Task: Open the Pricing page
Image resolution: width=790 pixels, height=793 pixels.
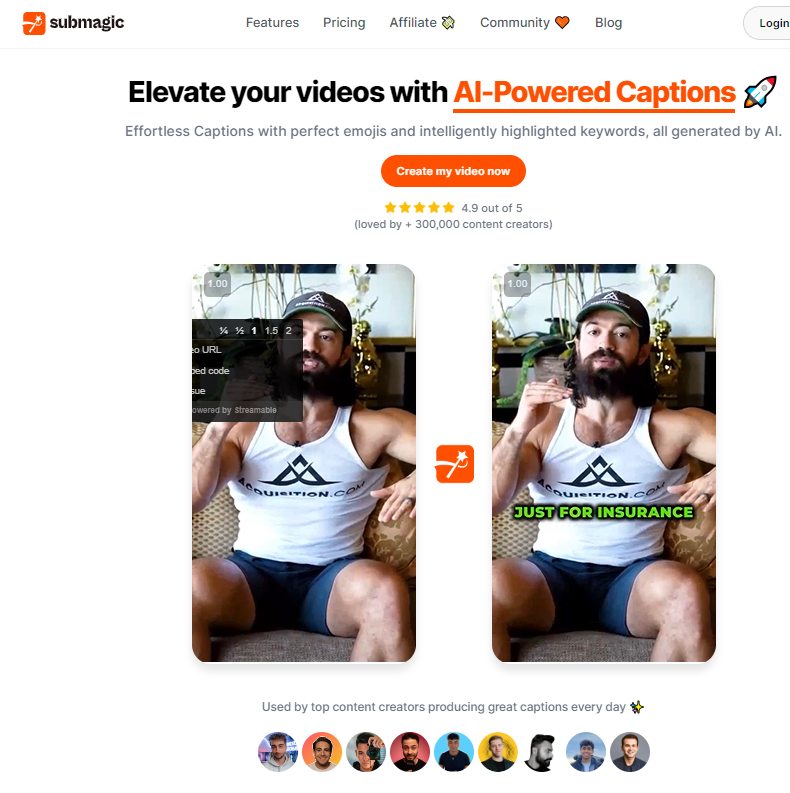Action: point(344,23)
